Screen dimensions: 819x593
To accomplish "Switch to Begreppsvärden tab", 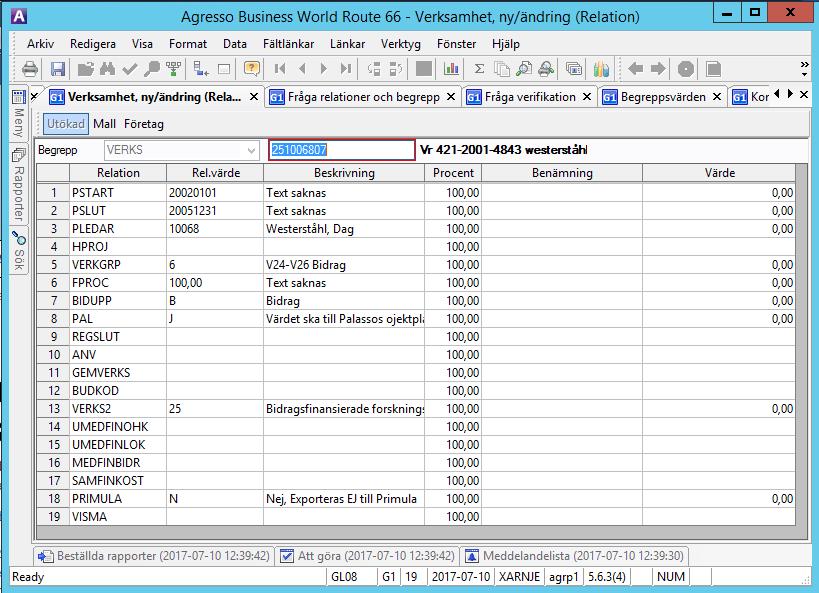I will coord(663,97).
